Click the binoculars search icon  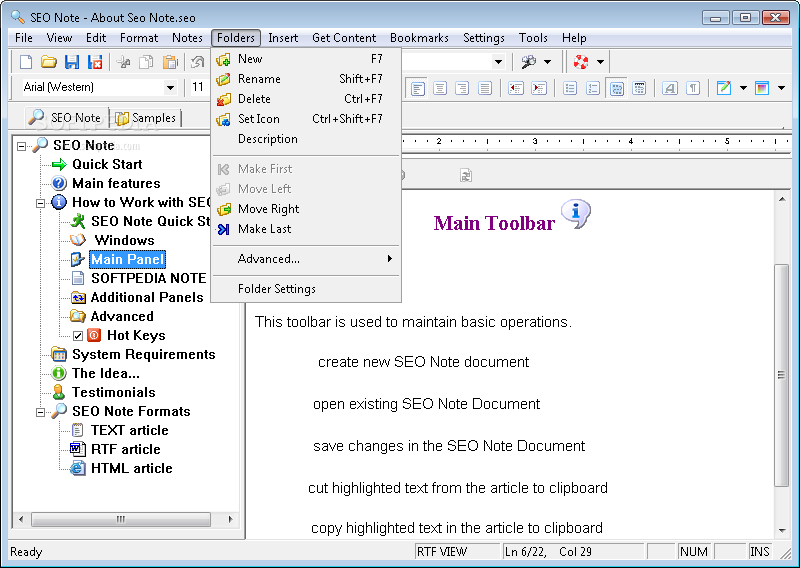529,62
